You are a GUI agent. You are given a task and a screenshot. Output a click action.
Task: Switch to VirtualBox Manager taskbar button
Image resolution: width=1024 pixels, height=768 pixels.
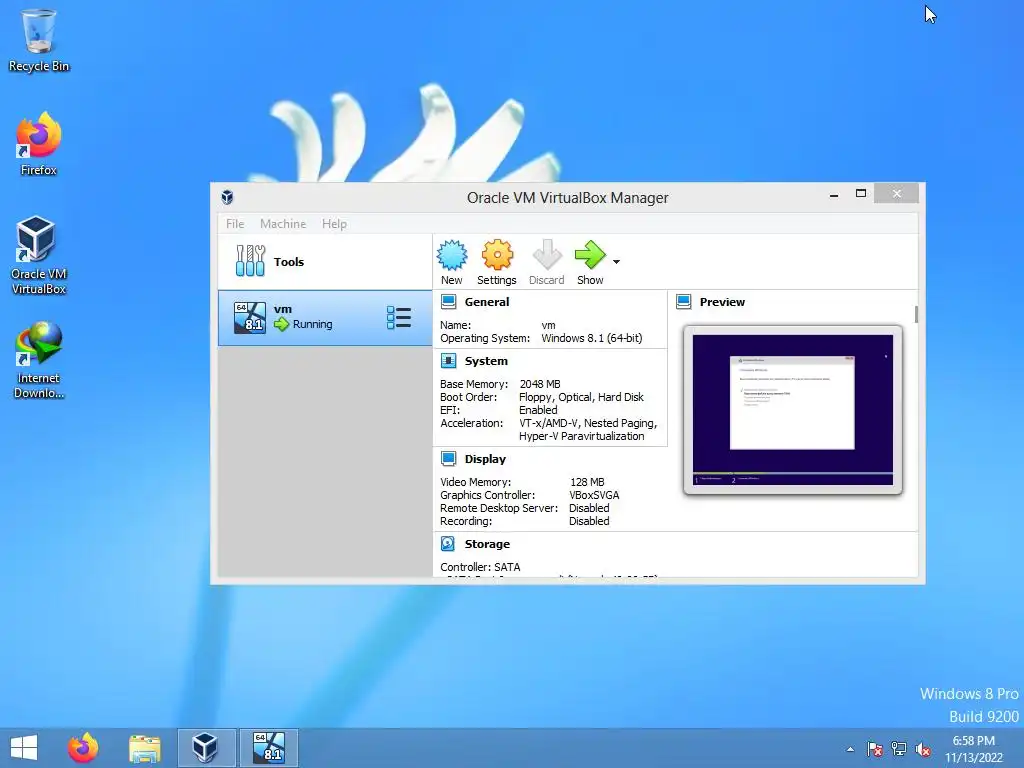point(206,748)
